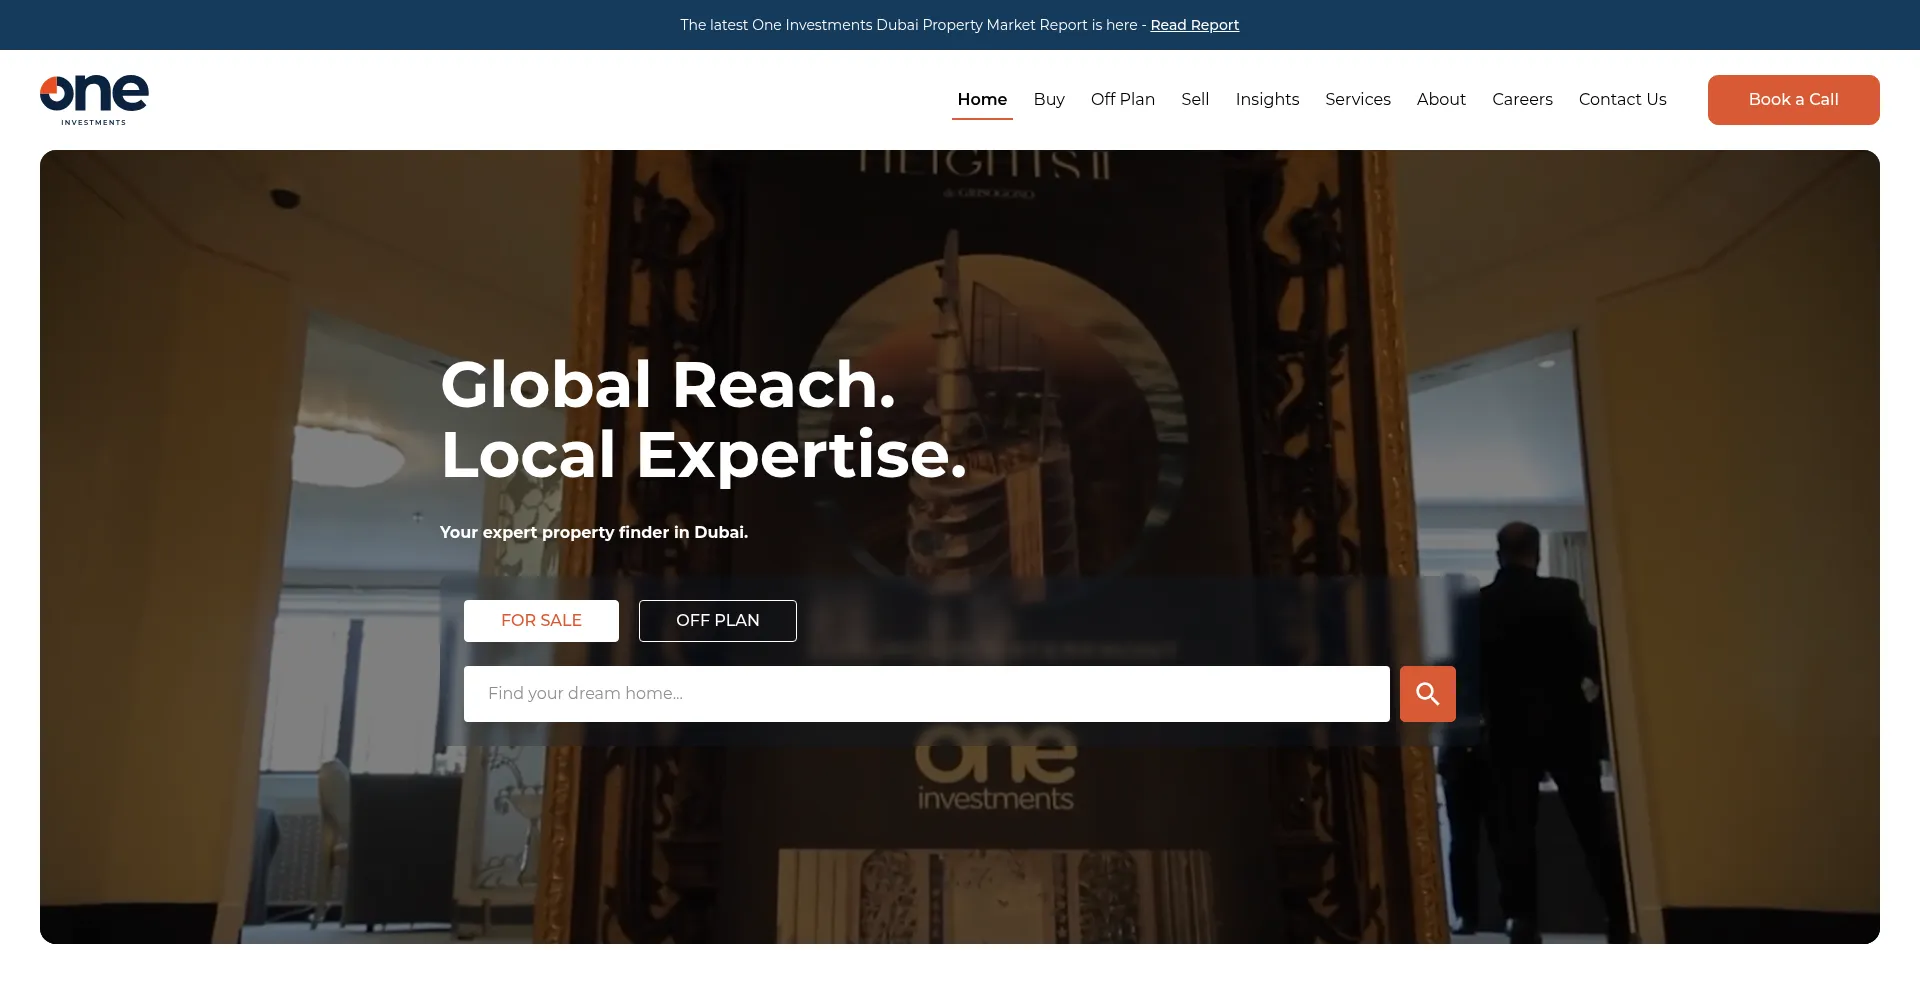
Task: Select Sell in the navigation
Action: click(1195, 99)
